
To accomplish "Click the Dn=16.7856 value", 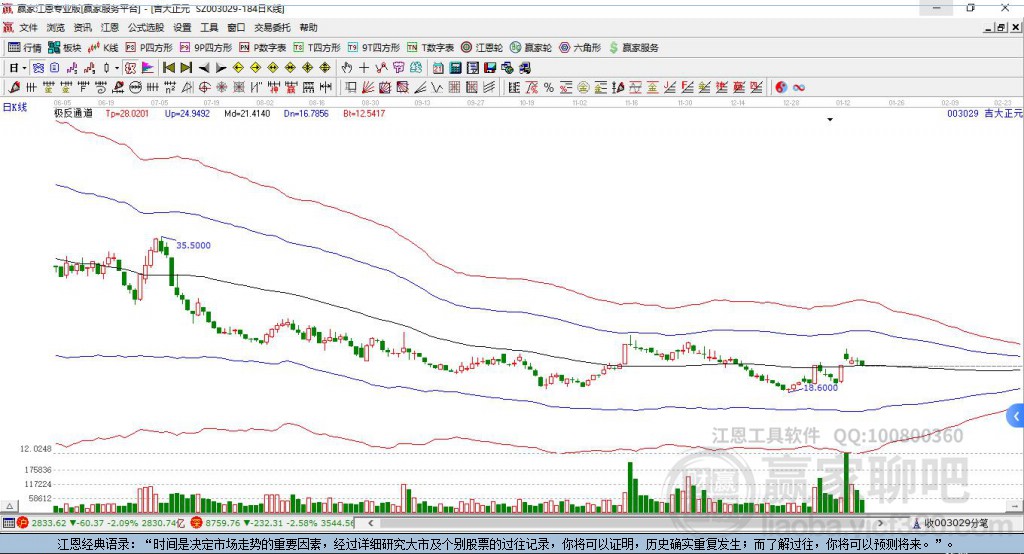I will point(306,114).
